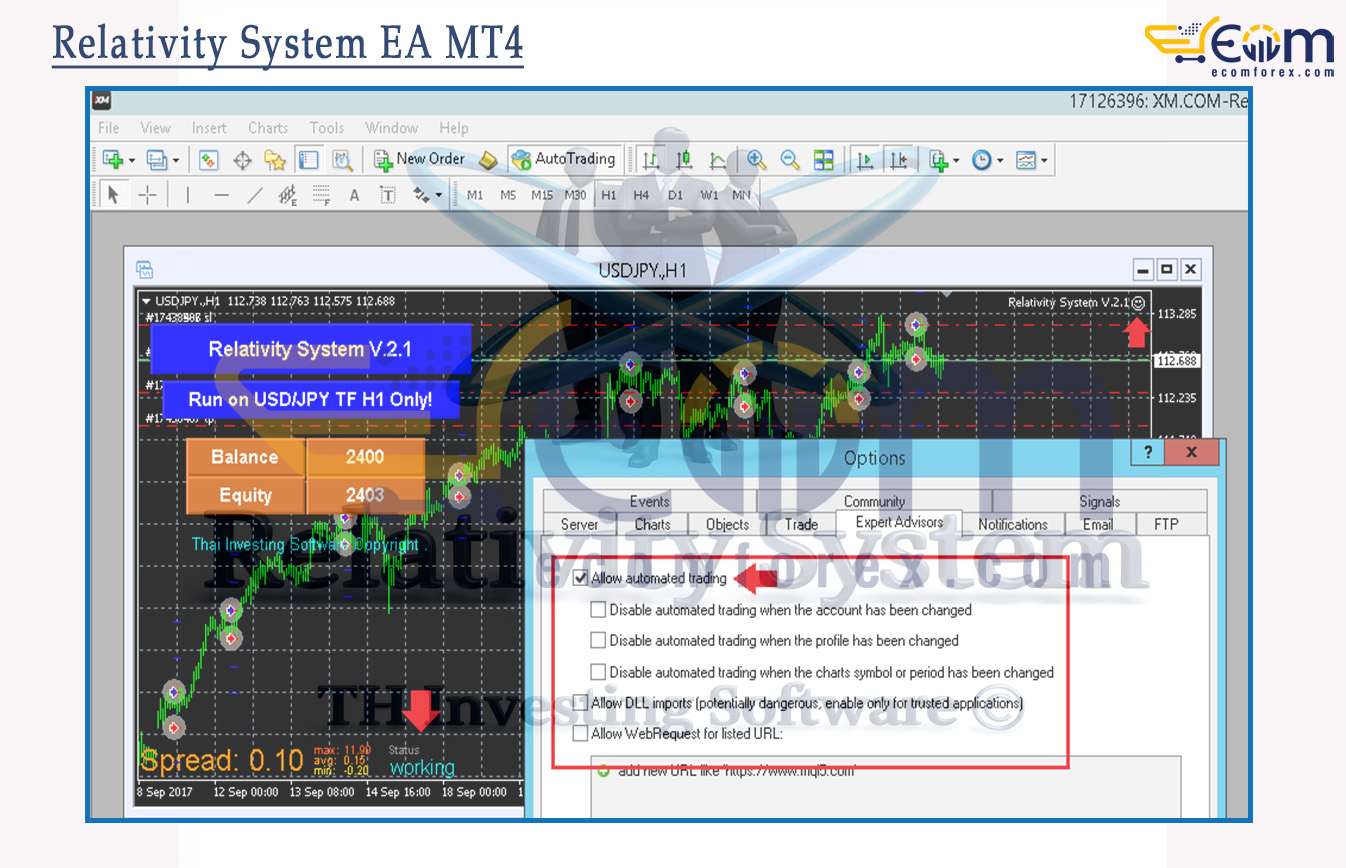The width and height of the screenshot is (1346, 868).
Task: Click the New Order button
Action: (x=419, y=159)
